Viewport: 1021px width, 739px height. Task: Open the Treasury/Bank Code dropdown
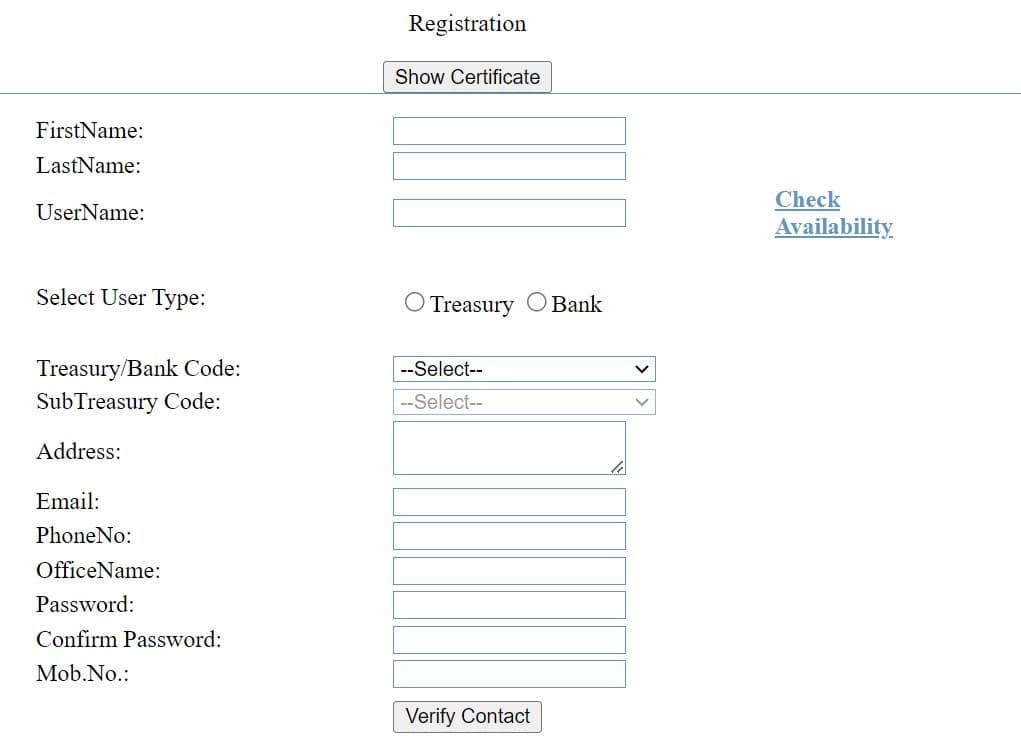pos(523,368)
